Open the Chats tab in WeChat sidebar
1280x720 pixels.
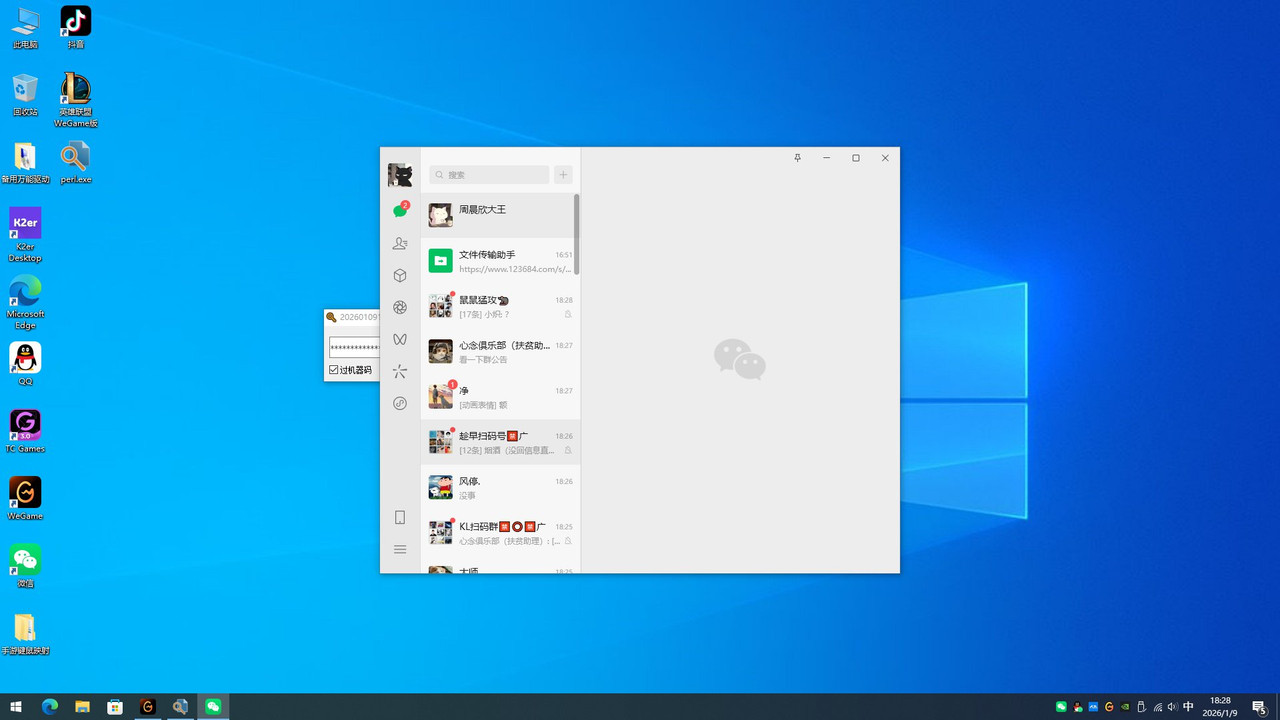[400, 211]
